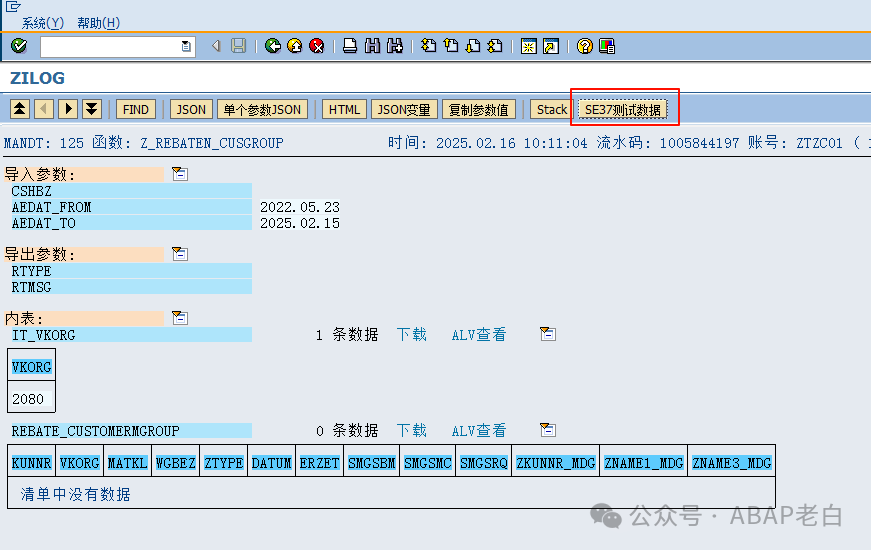871x550 pixels.
Task: Click the SE37测试数据 button
Action: click(x=622, y=109)
